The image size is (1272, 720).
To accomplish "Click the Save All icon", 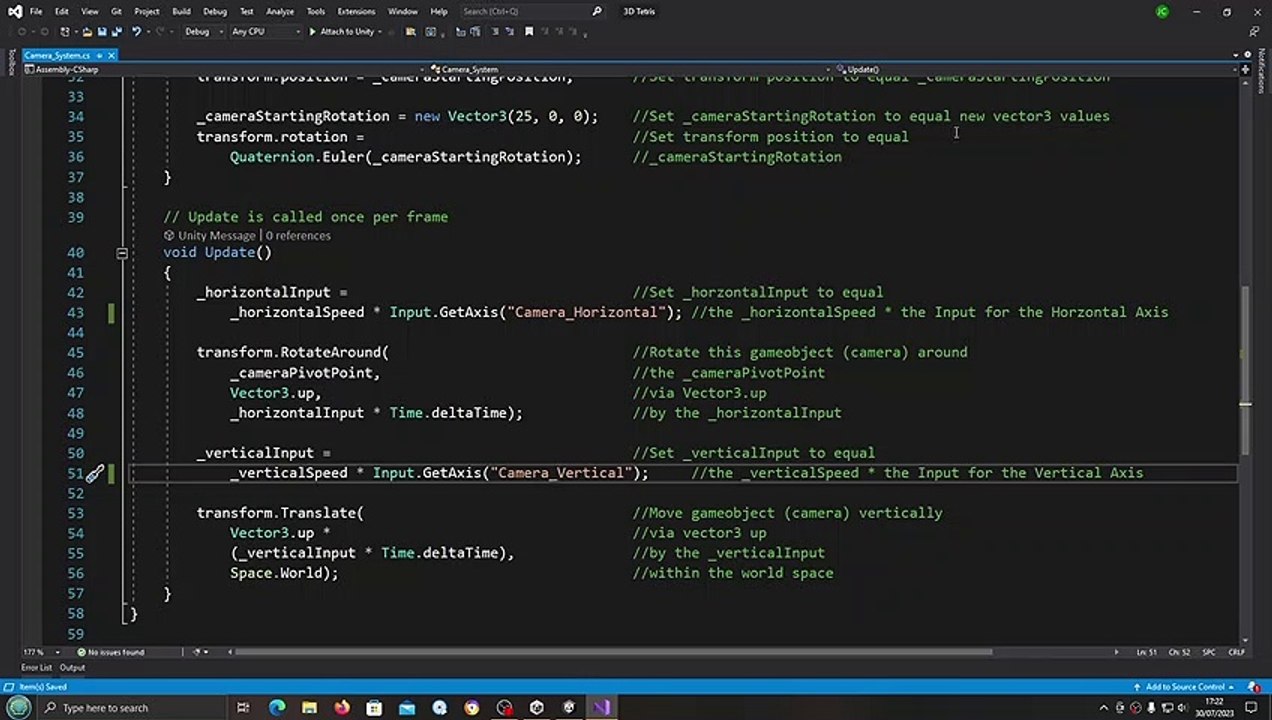I will pyautogui.click(x=116, y=32).
